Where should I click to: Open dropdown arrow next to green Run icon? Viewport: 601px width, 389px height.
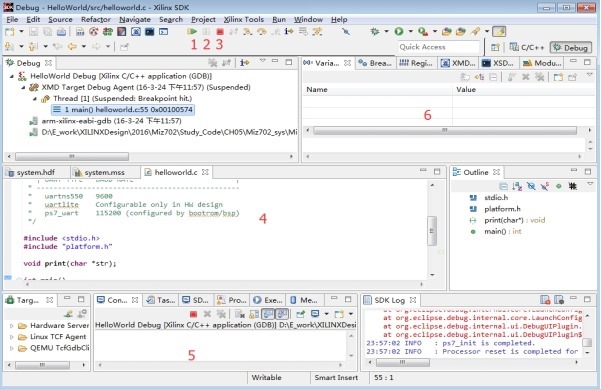[411, 31]
